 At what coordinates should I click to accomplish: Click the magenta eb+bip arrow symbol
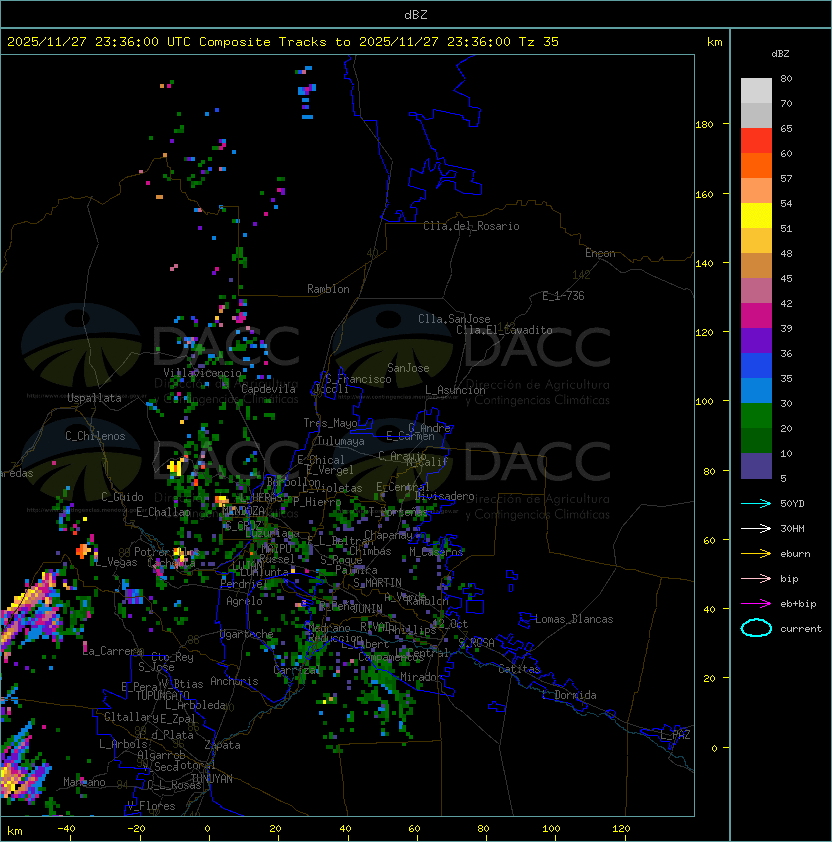click(x=756, y=604)
